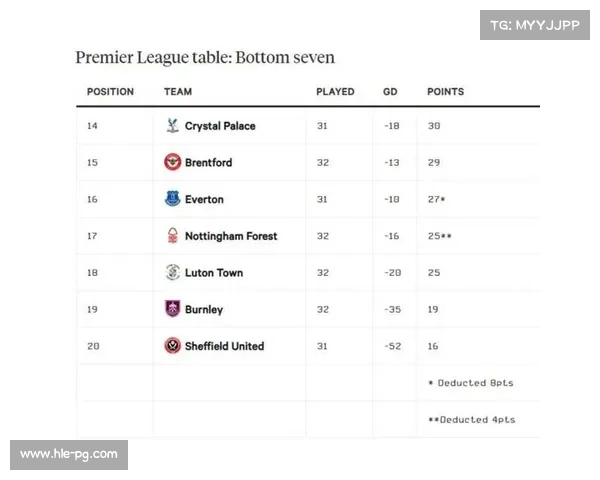The height and width of the screenshot is (480, 600).
Task: Select the GD column header
Action: (x=390, y=92)
